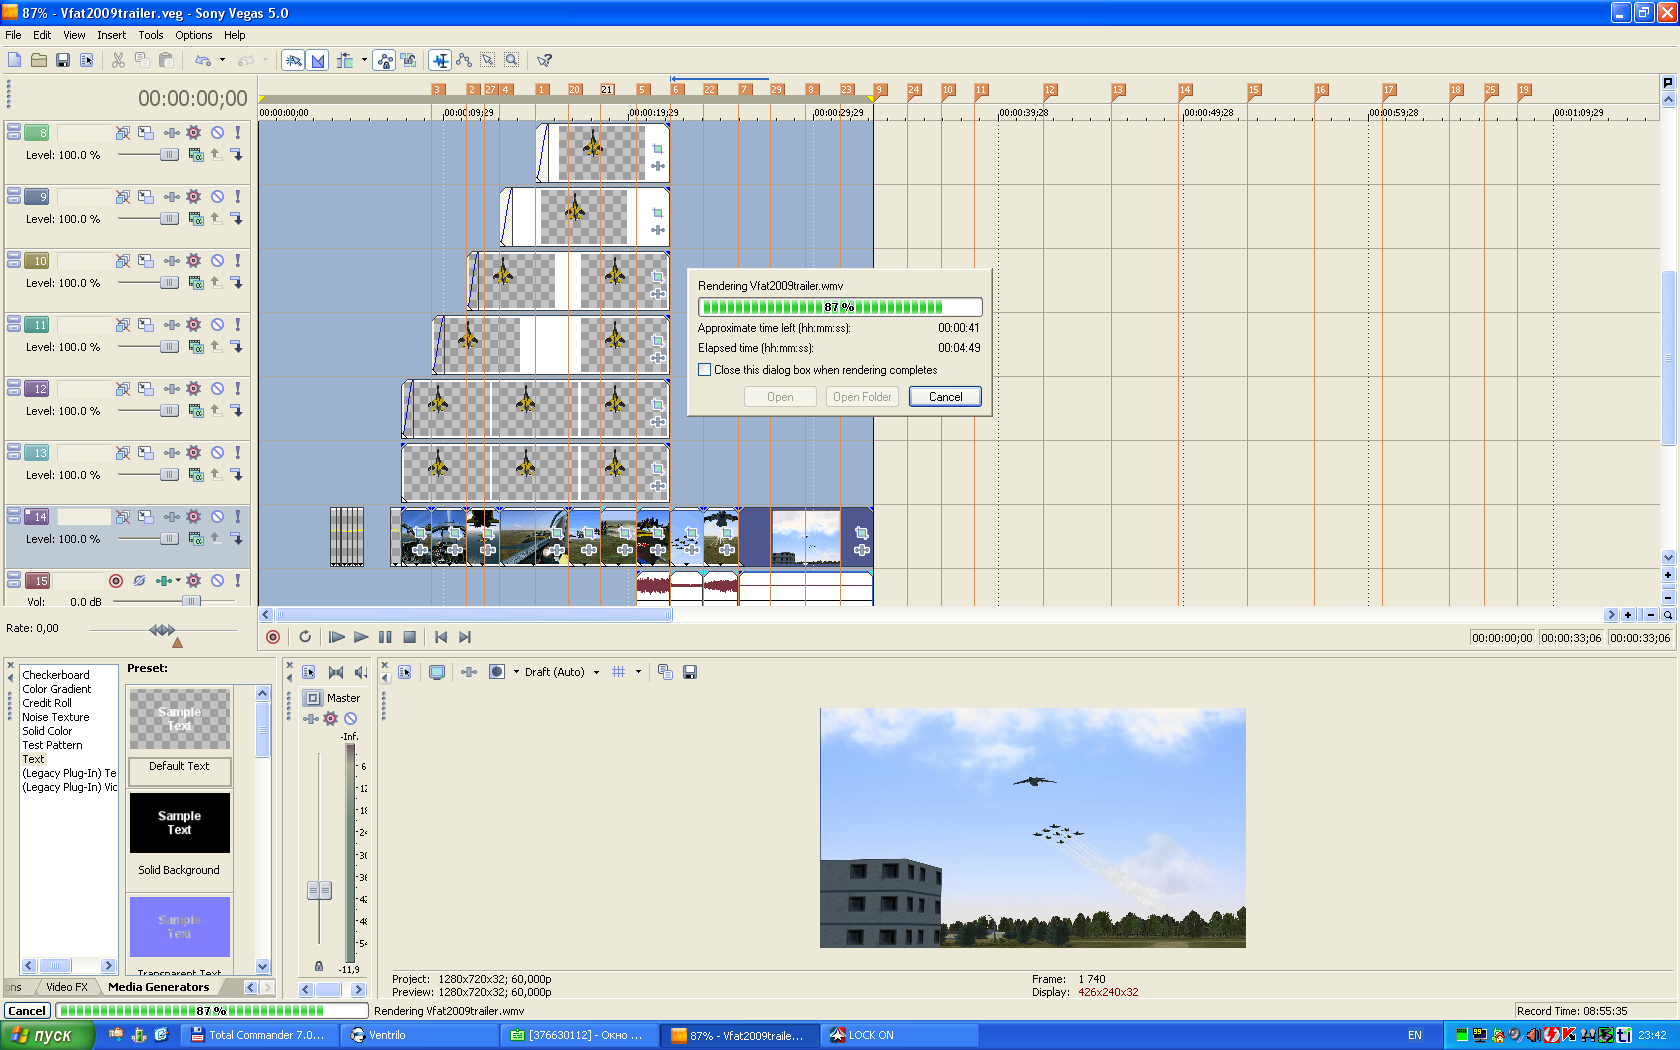1680x1050 pixels.
Task: Expand the Undo history dropdown arrow
Action: pos(222,61)
